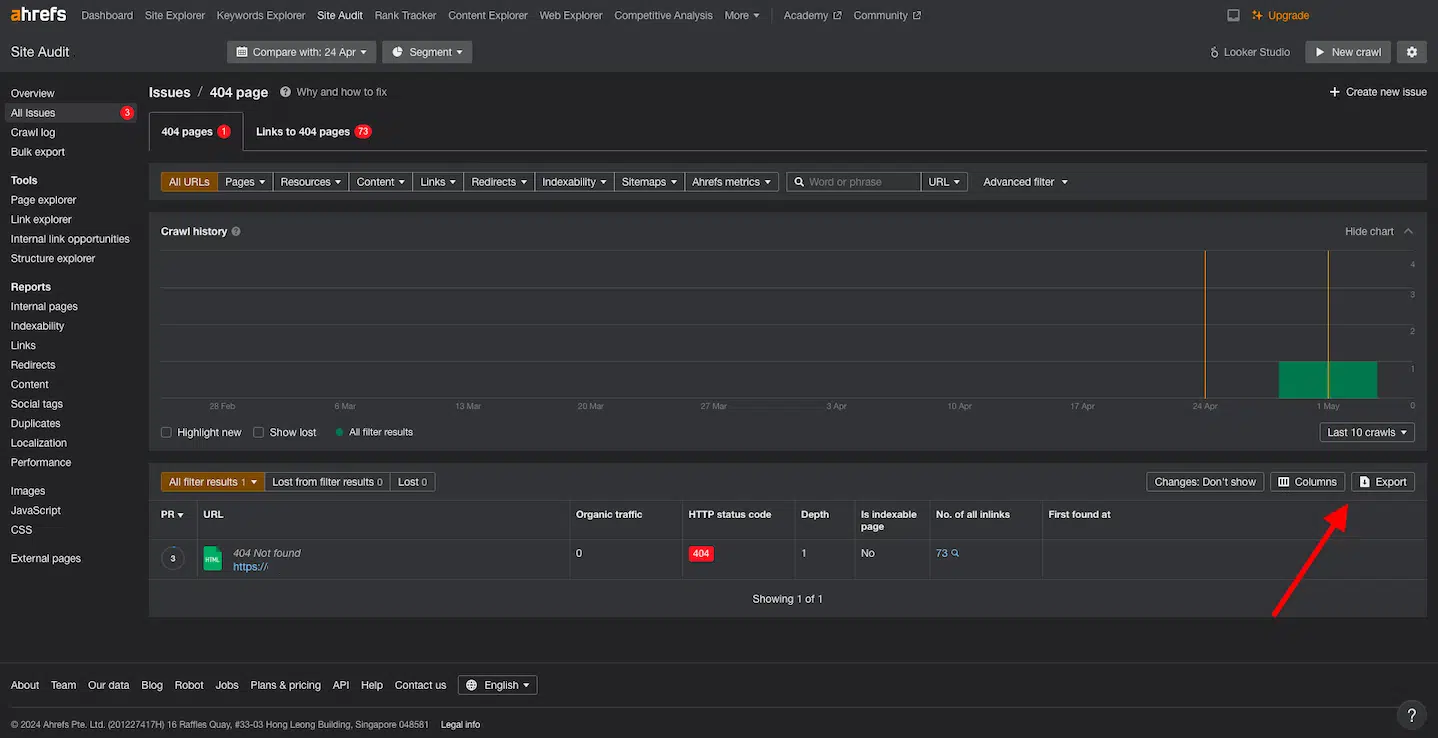Expand the Pages filter dropdown
The image size is (1438, 738).
pyautogui.click(x=245, y=182)
